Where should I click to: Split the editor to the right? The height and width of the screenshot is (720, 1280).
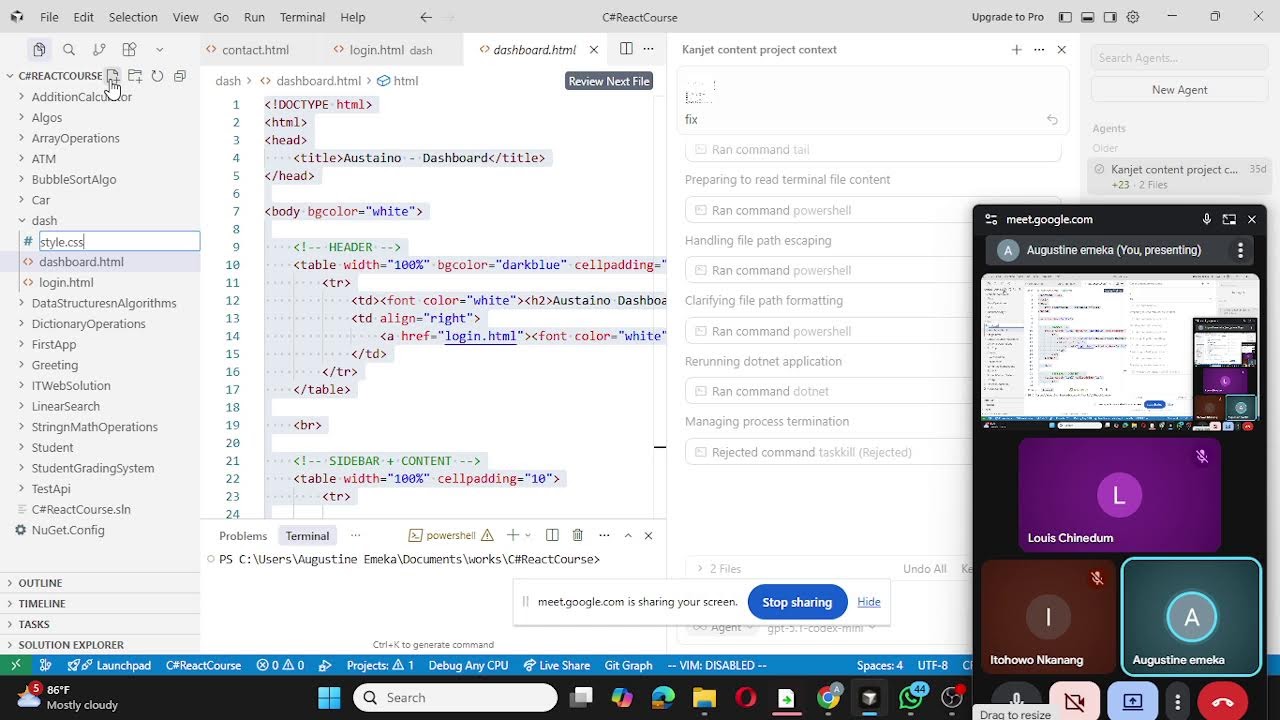pyautogui.click(x=626, y=49)
